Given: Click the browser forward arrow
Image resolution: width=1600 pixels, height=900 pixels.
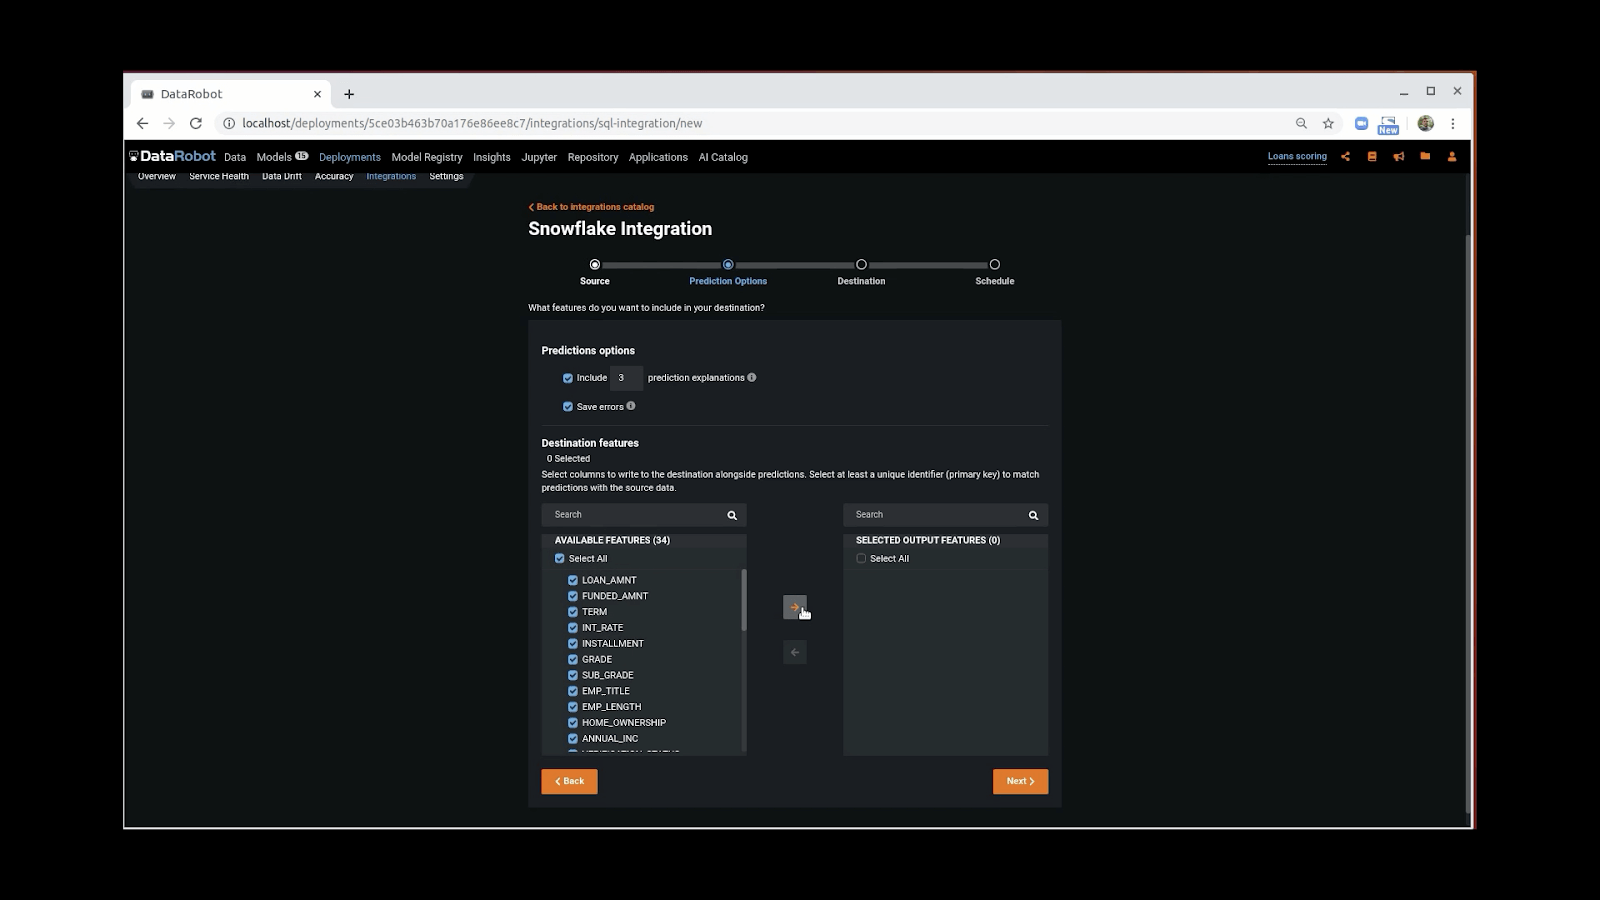Looking at the screenshot, I should tap(169, 123).
